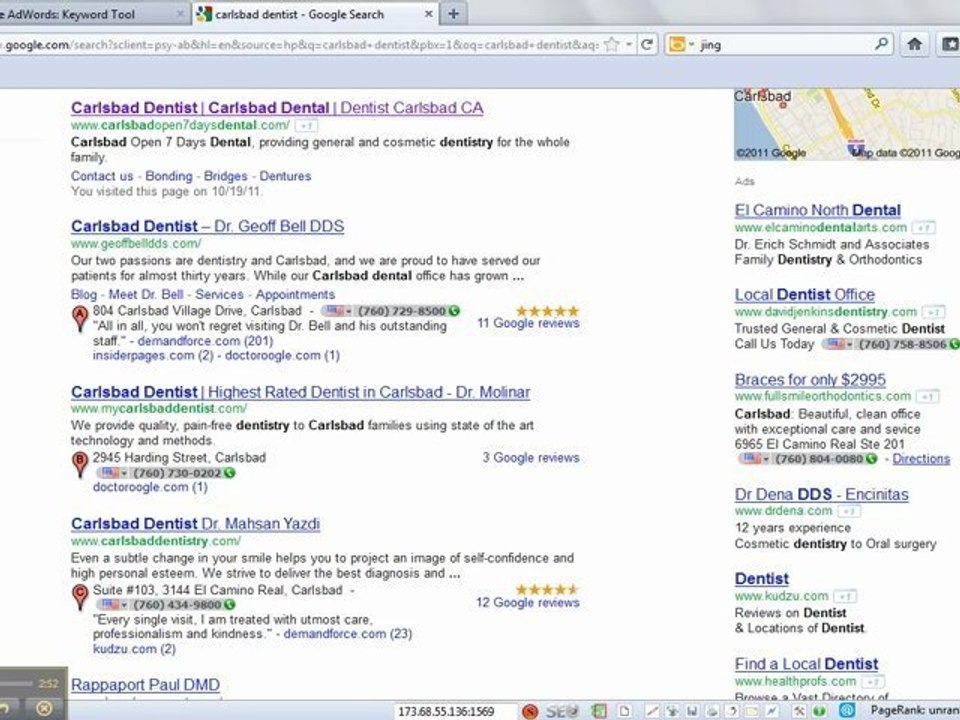Click the green notebook icon in status bar

[x=599, y=711]
